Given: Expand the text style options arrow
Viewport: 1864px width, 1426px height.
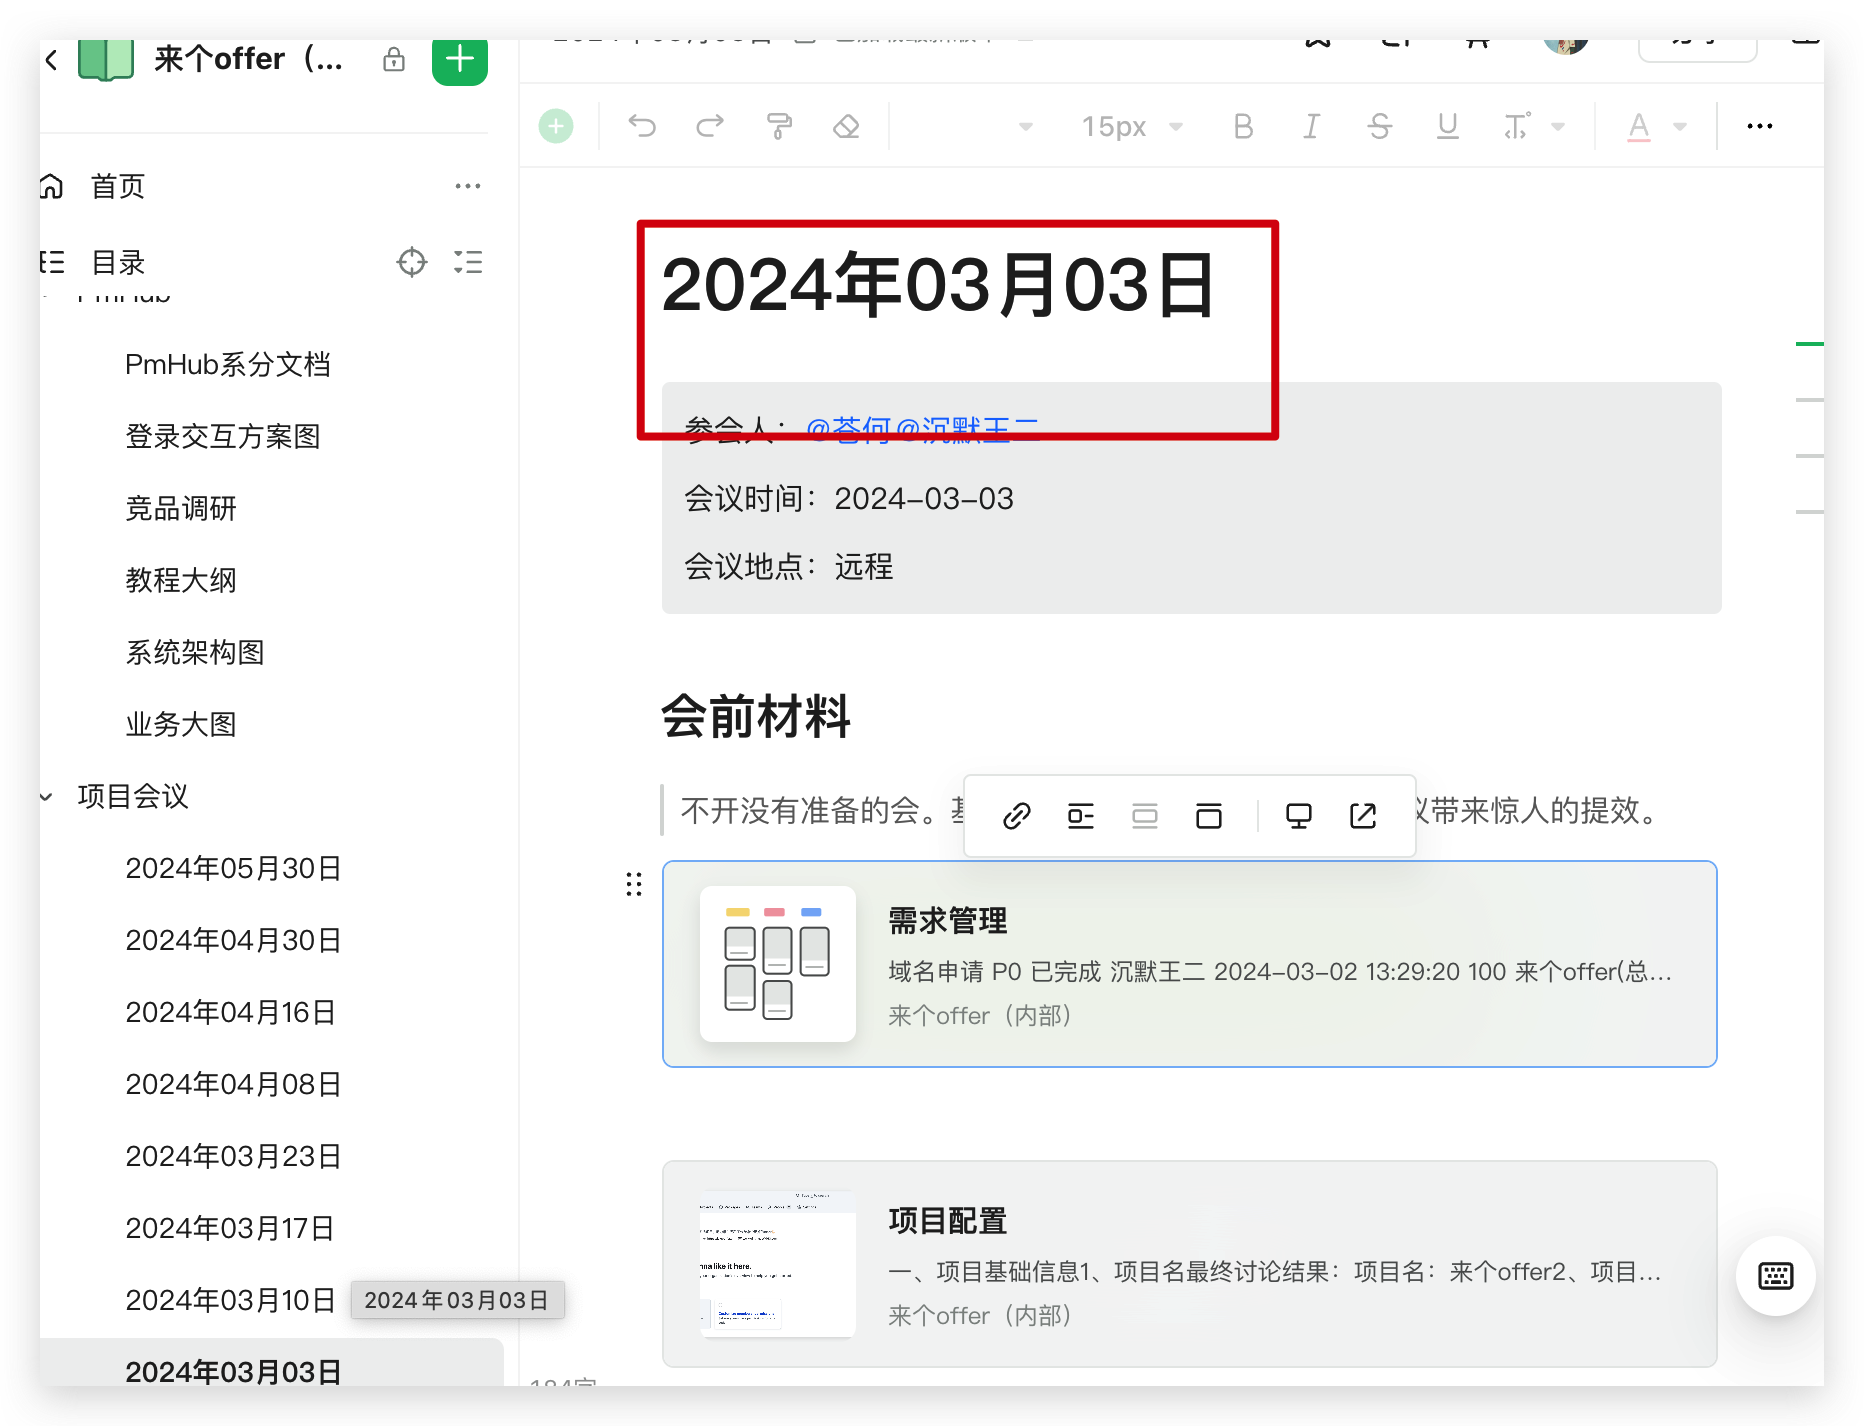Looking at the screenshot, I should point(1558,126).
